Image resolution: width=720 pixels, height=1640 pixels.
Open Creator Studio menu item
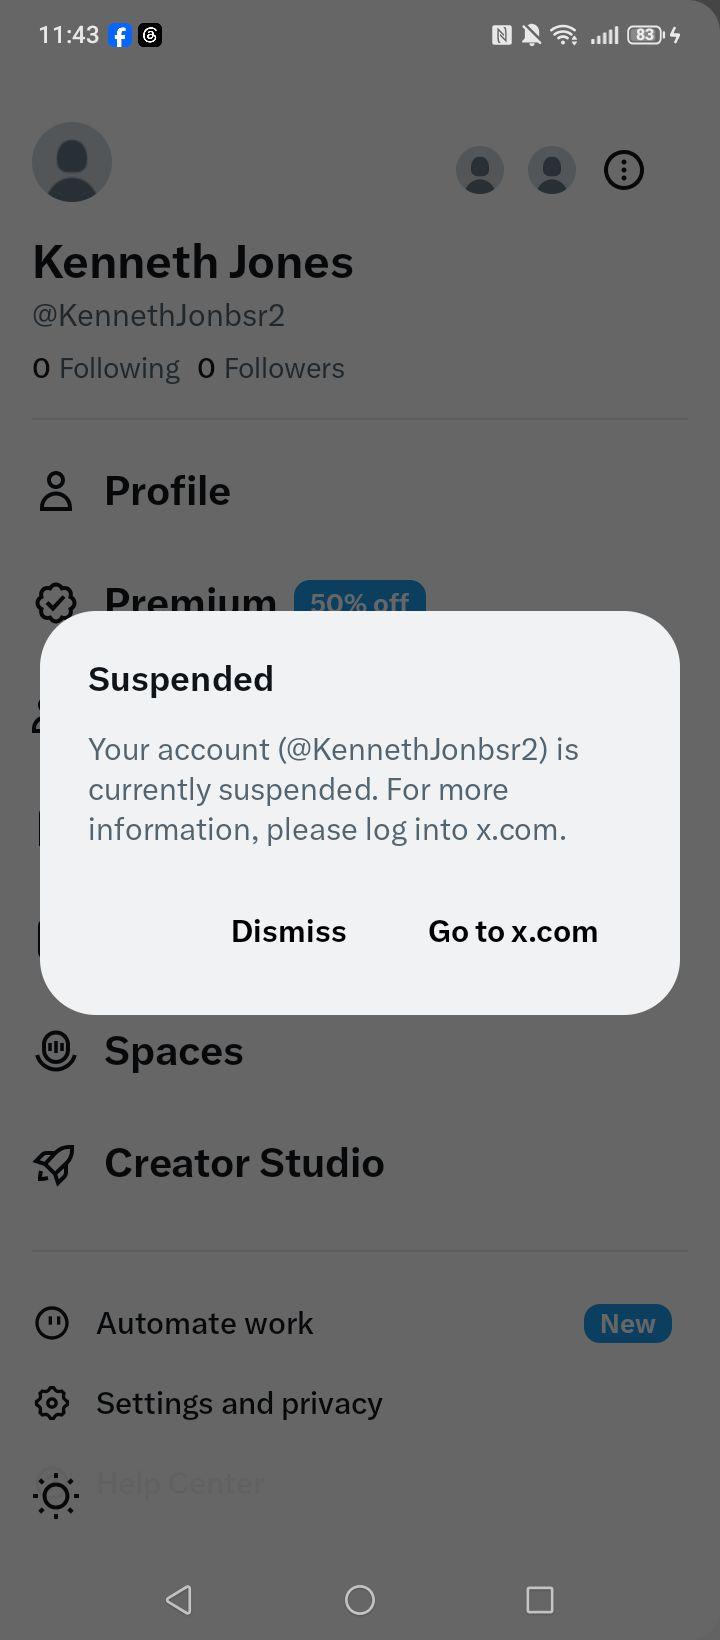click(x=360, y=1163)
